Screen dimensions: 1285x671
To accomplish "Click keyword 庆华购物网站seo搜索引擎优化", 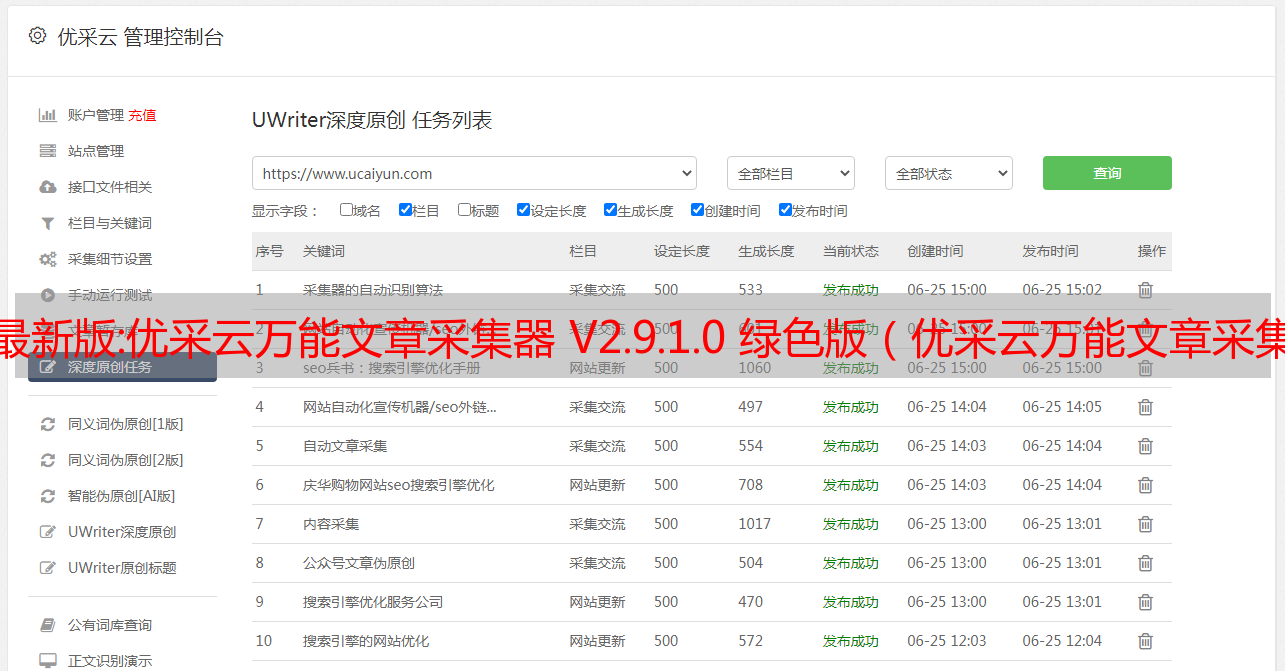I will point(399,485).
